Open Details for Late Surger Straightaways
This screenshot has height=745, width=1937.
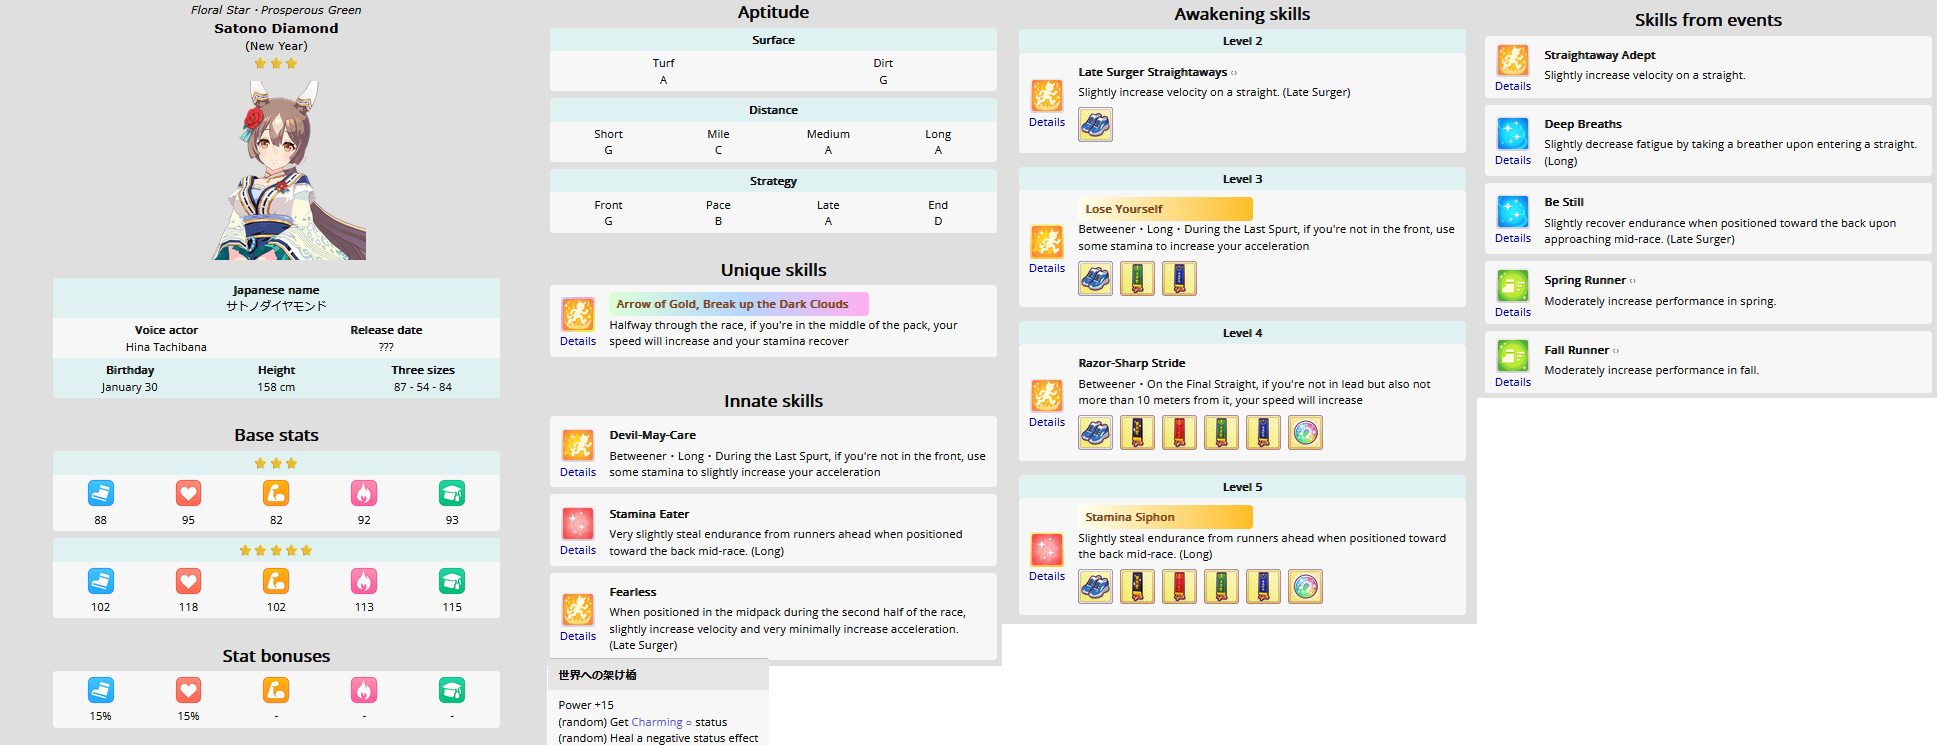1047,123
